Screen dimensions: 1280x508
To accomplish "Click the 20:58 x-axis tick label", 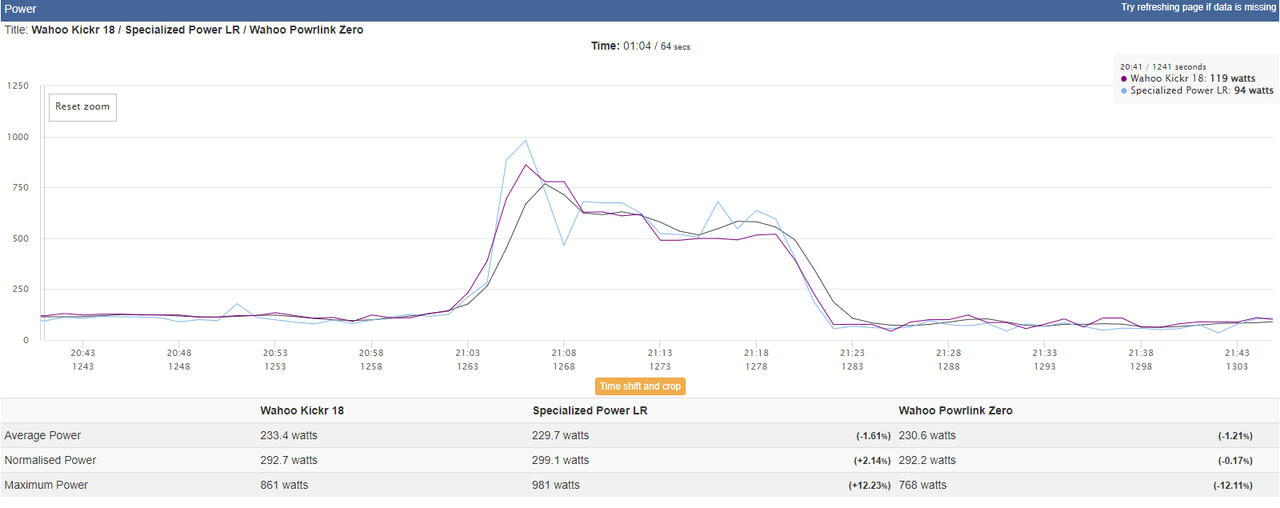I will click(371, 353).
